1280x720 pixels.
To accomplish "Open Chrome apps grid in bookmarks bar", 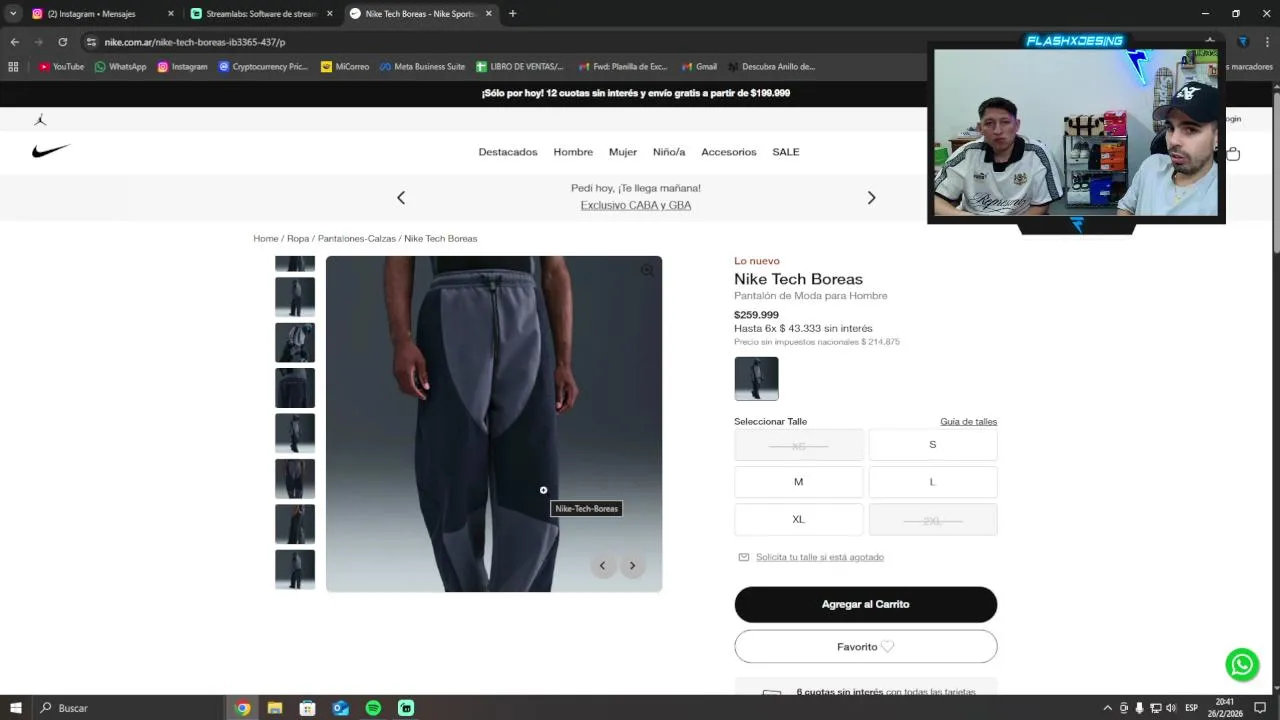I will pyautogui.click(x=13, y=67).
